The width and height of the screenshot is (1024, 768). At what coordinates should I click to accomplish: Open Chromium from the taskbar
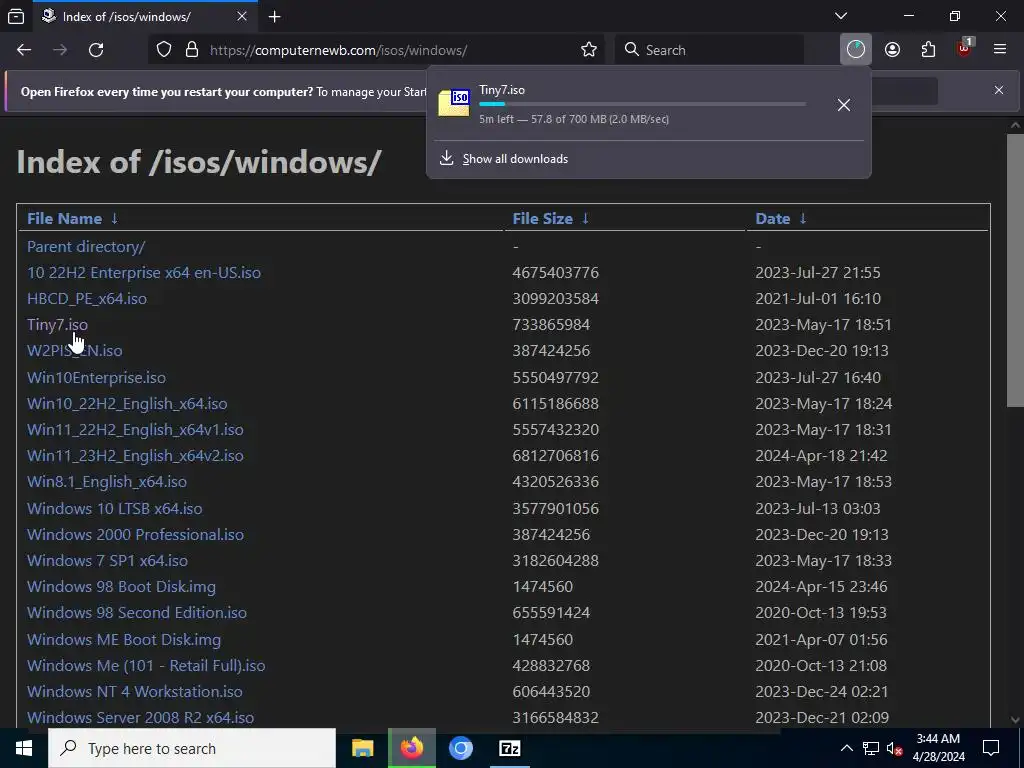click(460, 748)
